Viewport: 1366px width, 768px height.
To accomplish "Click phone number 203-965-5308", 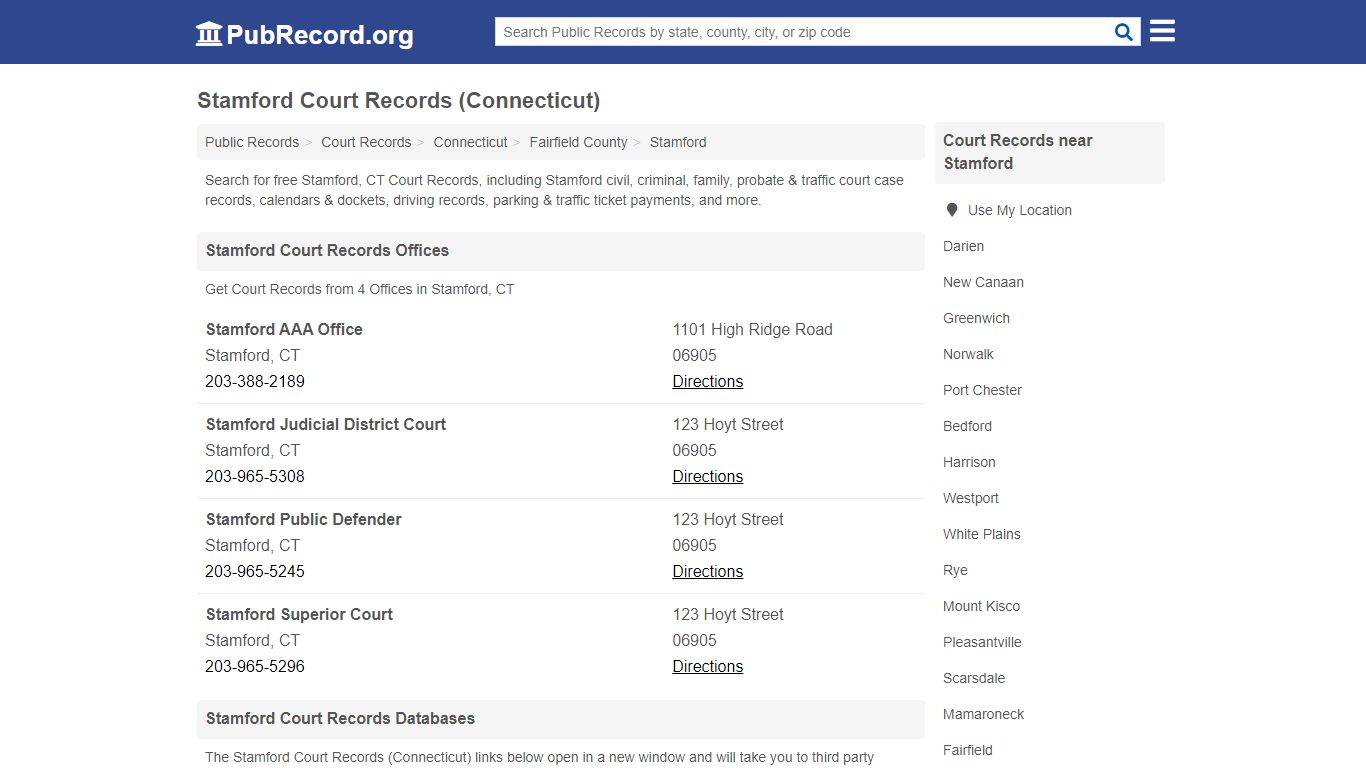I will click(255, 476).
